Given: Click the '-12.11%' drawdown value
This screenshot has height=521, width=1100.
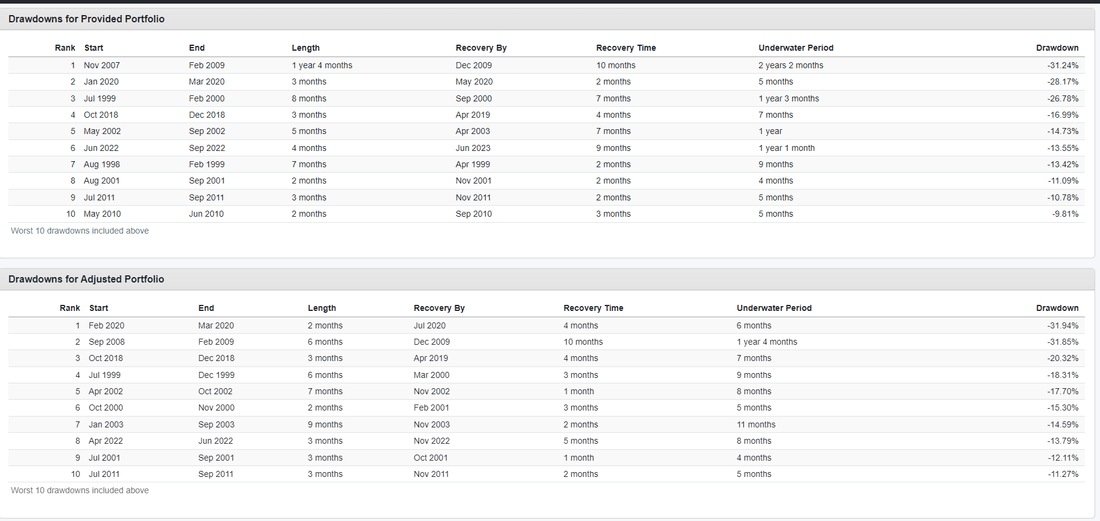Looking at the screenshot, I should pyautogui.click(x=1063, y=458).
